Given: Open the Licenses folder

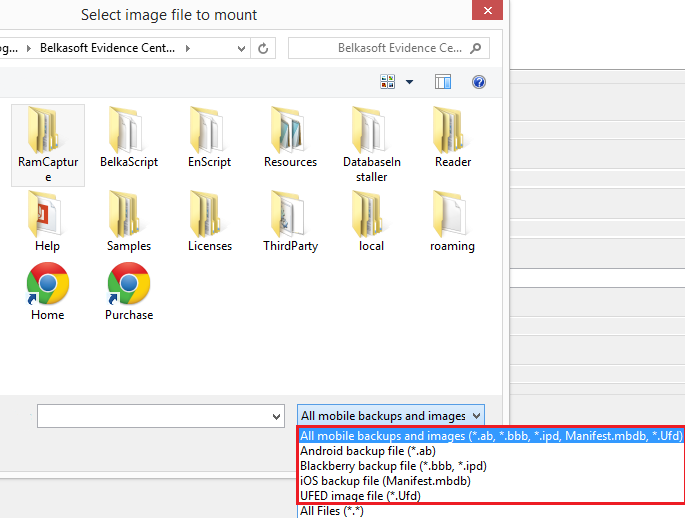Looking at the screenshot, I should (210, 221).
